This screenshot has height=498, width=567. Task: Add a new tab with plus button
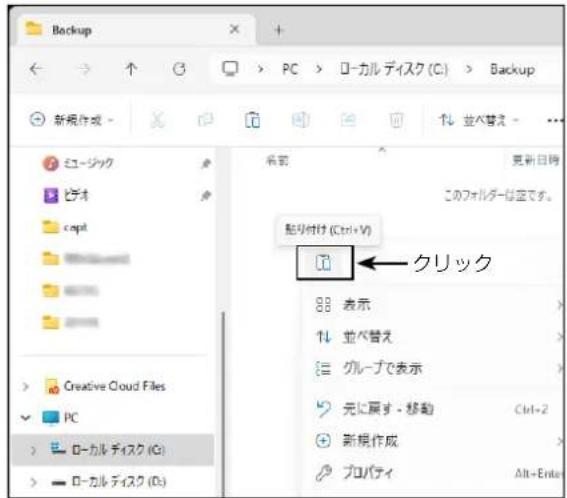pos(278,30)
